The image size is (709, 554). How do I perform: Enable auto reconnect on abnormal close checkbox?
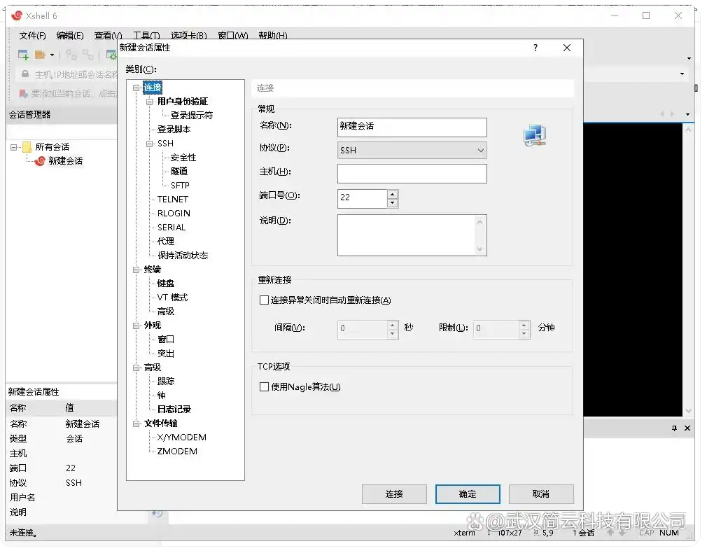[264, 300]
